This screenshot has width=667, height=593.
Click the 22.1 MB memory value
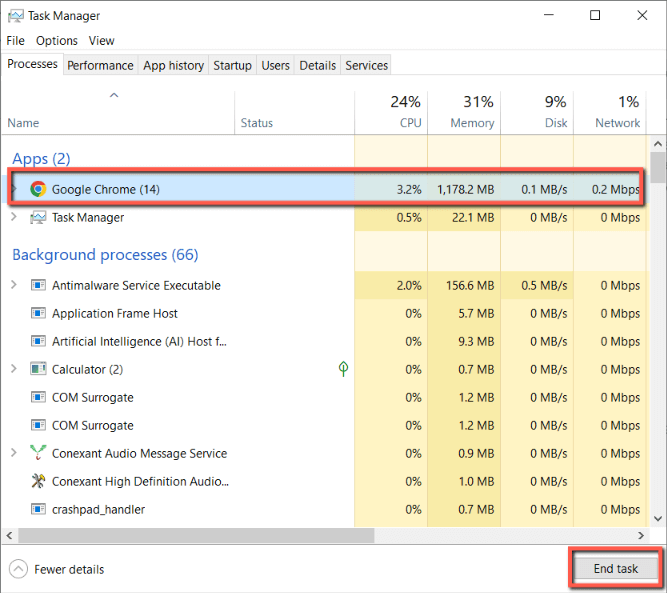coord(473,218)
